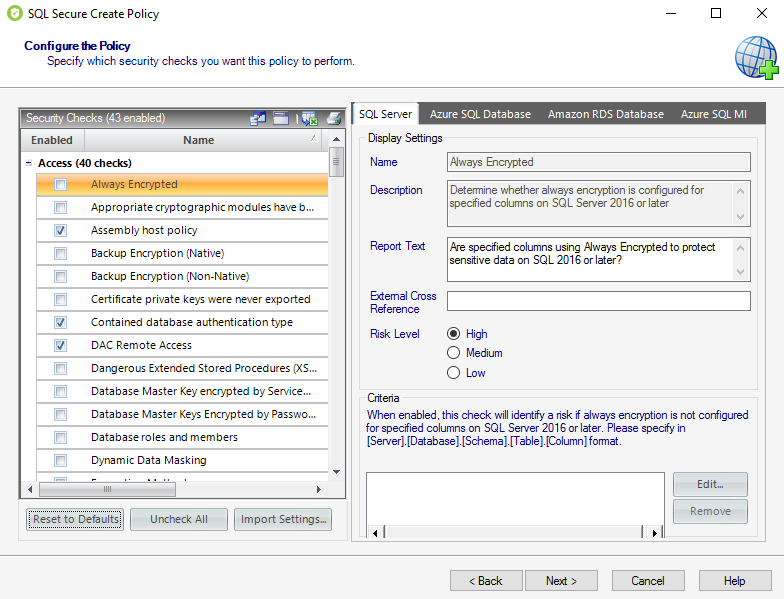
Task: Click the column chooser icon in Security Checks header
Action: [x=258, y=118]
